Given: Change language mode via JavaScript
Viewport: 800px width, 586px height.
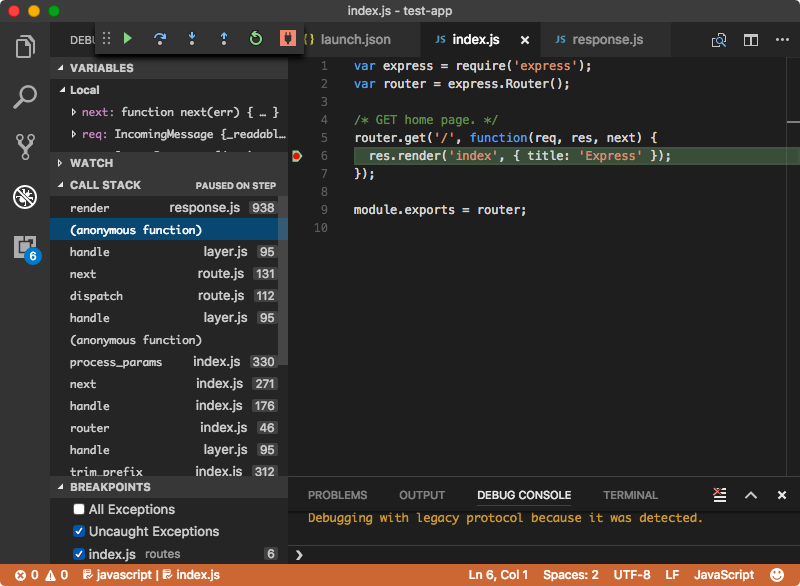Looking at the screenshot, I should tap(723, 575).
